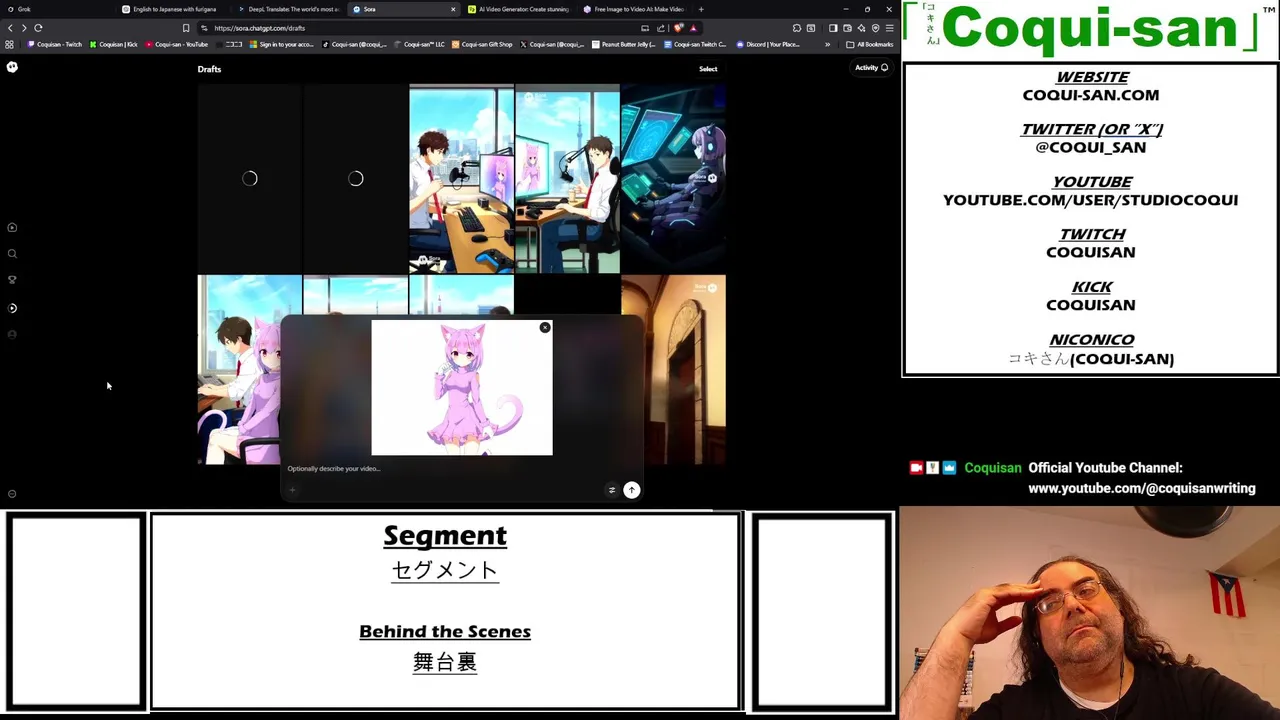This screenshot has width=1280, height=720.
Task: Open the Activity panel button
Action: pyautogui.click(x=871, y=68)
